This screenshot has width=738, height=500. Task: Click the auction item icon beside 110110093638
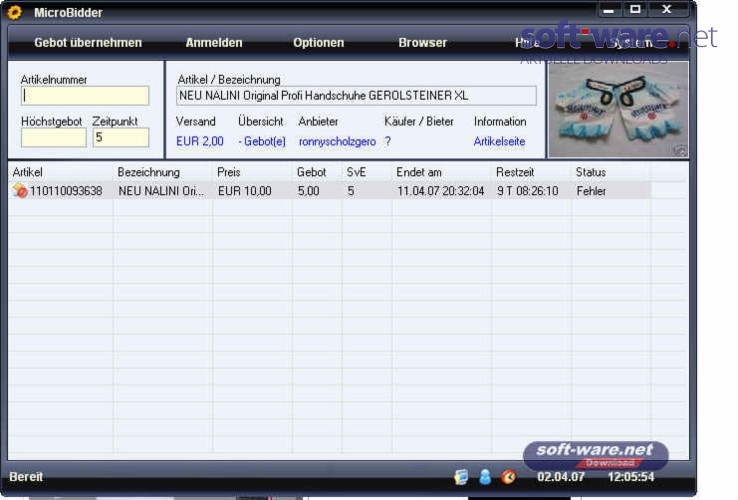(x=20, y=191)
